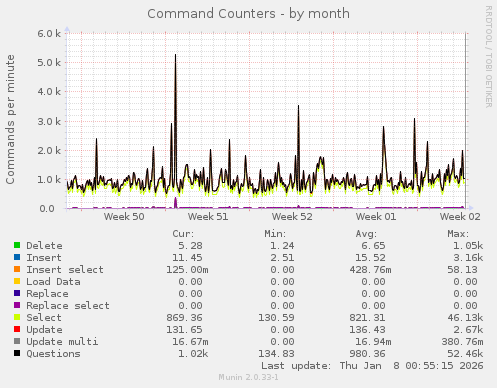Image resolution: width=497 pixels, height=388 pixels.
Task: Click the 'Week 52' x-axis label
Action: (x=292, y=217)
